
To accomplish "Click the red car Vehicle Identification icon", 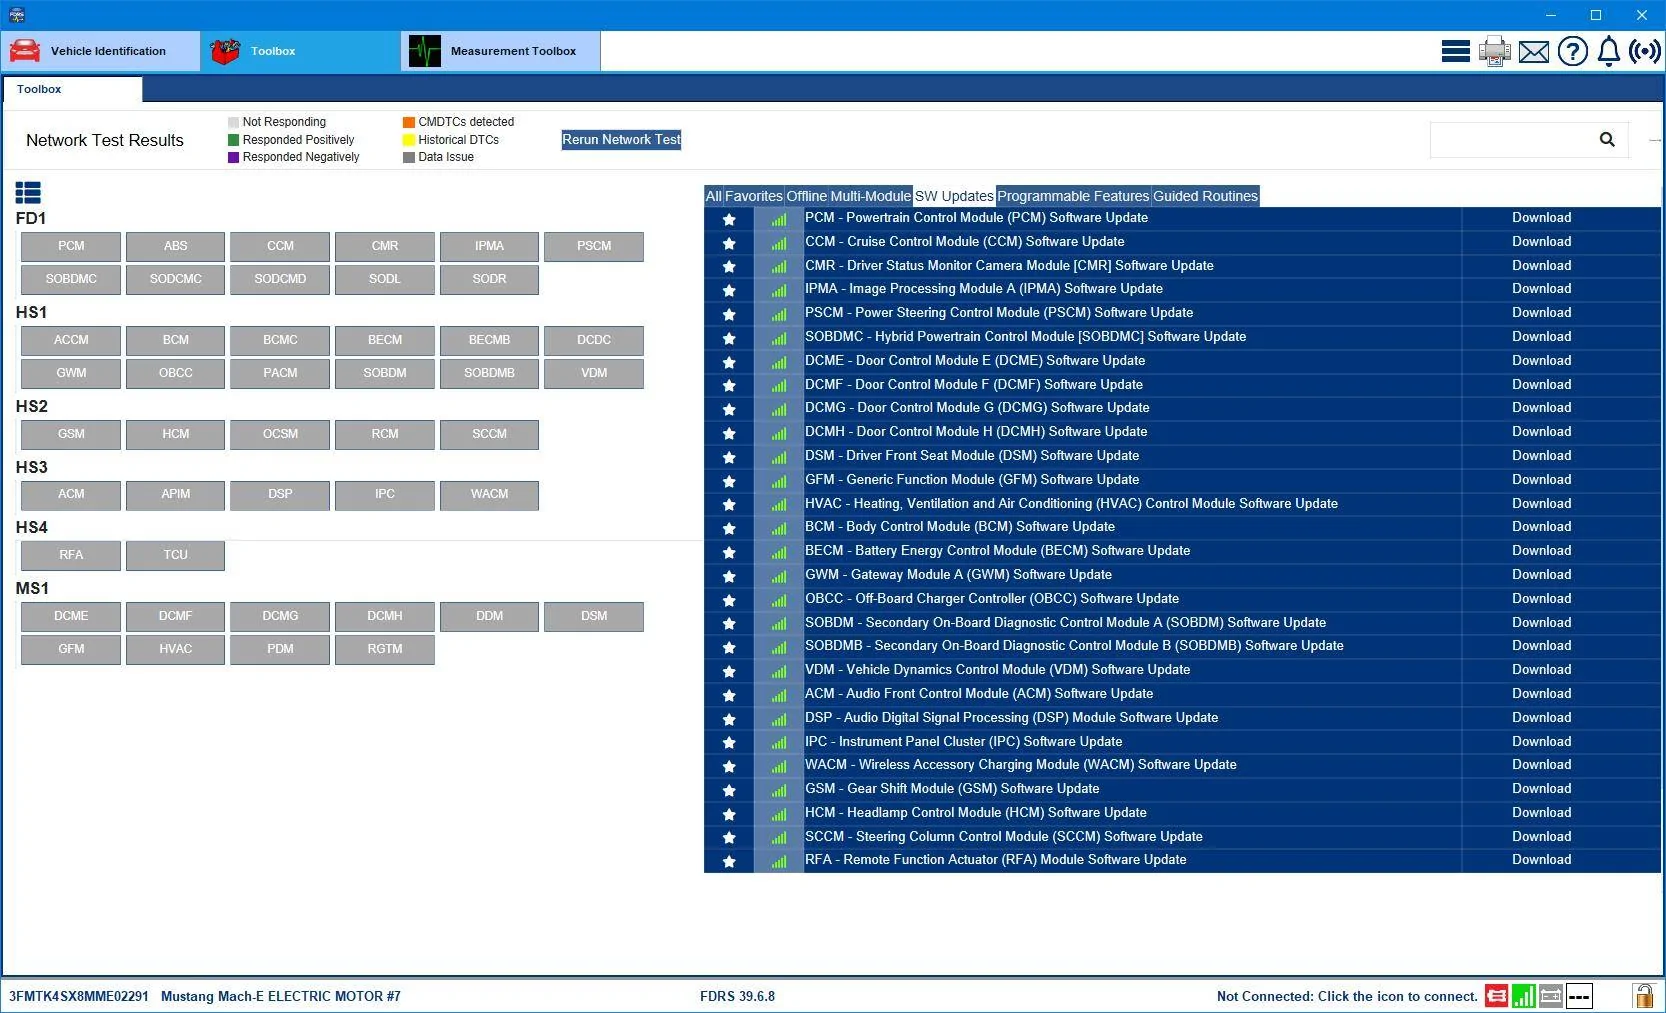I will click(x=25, y=51).
